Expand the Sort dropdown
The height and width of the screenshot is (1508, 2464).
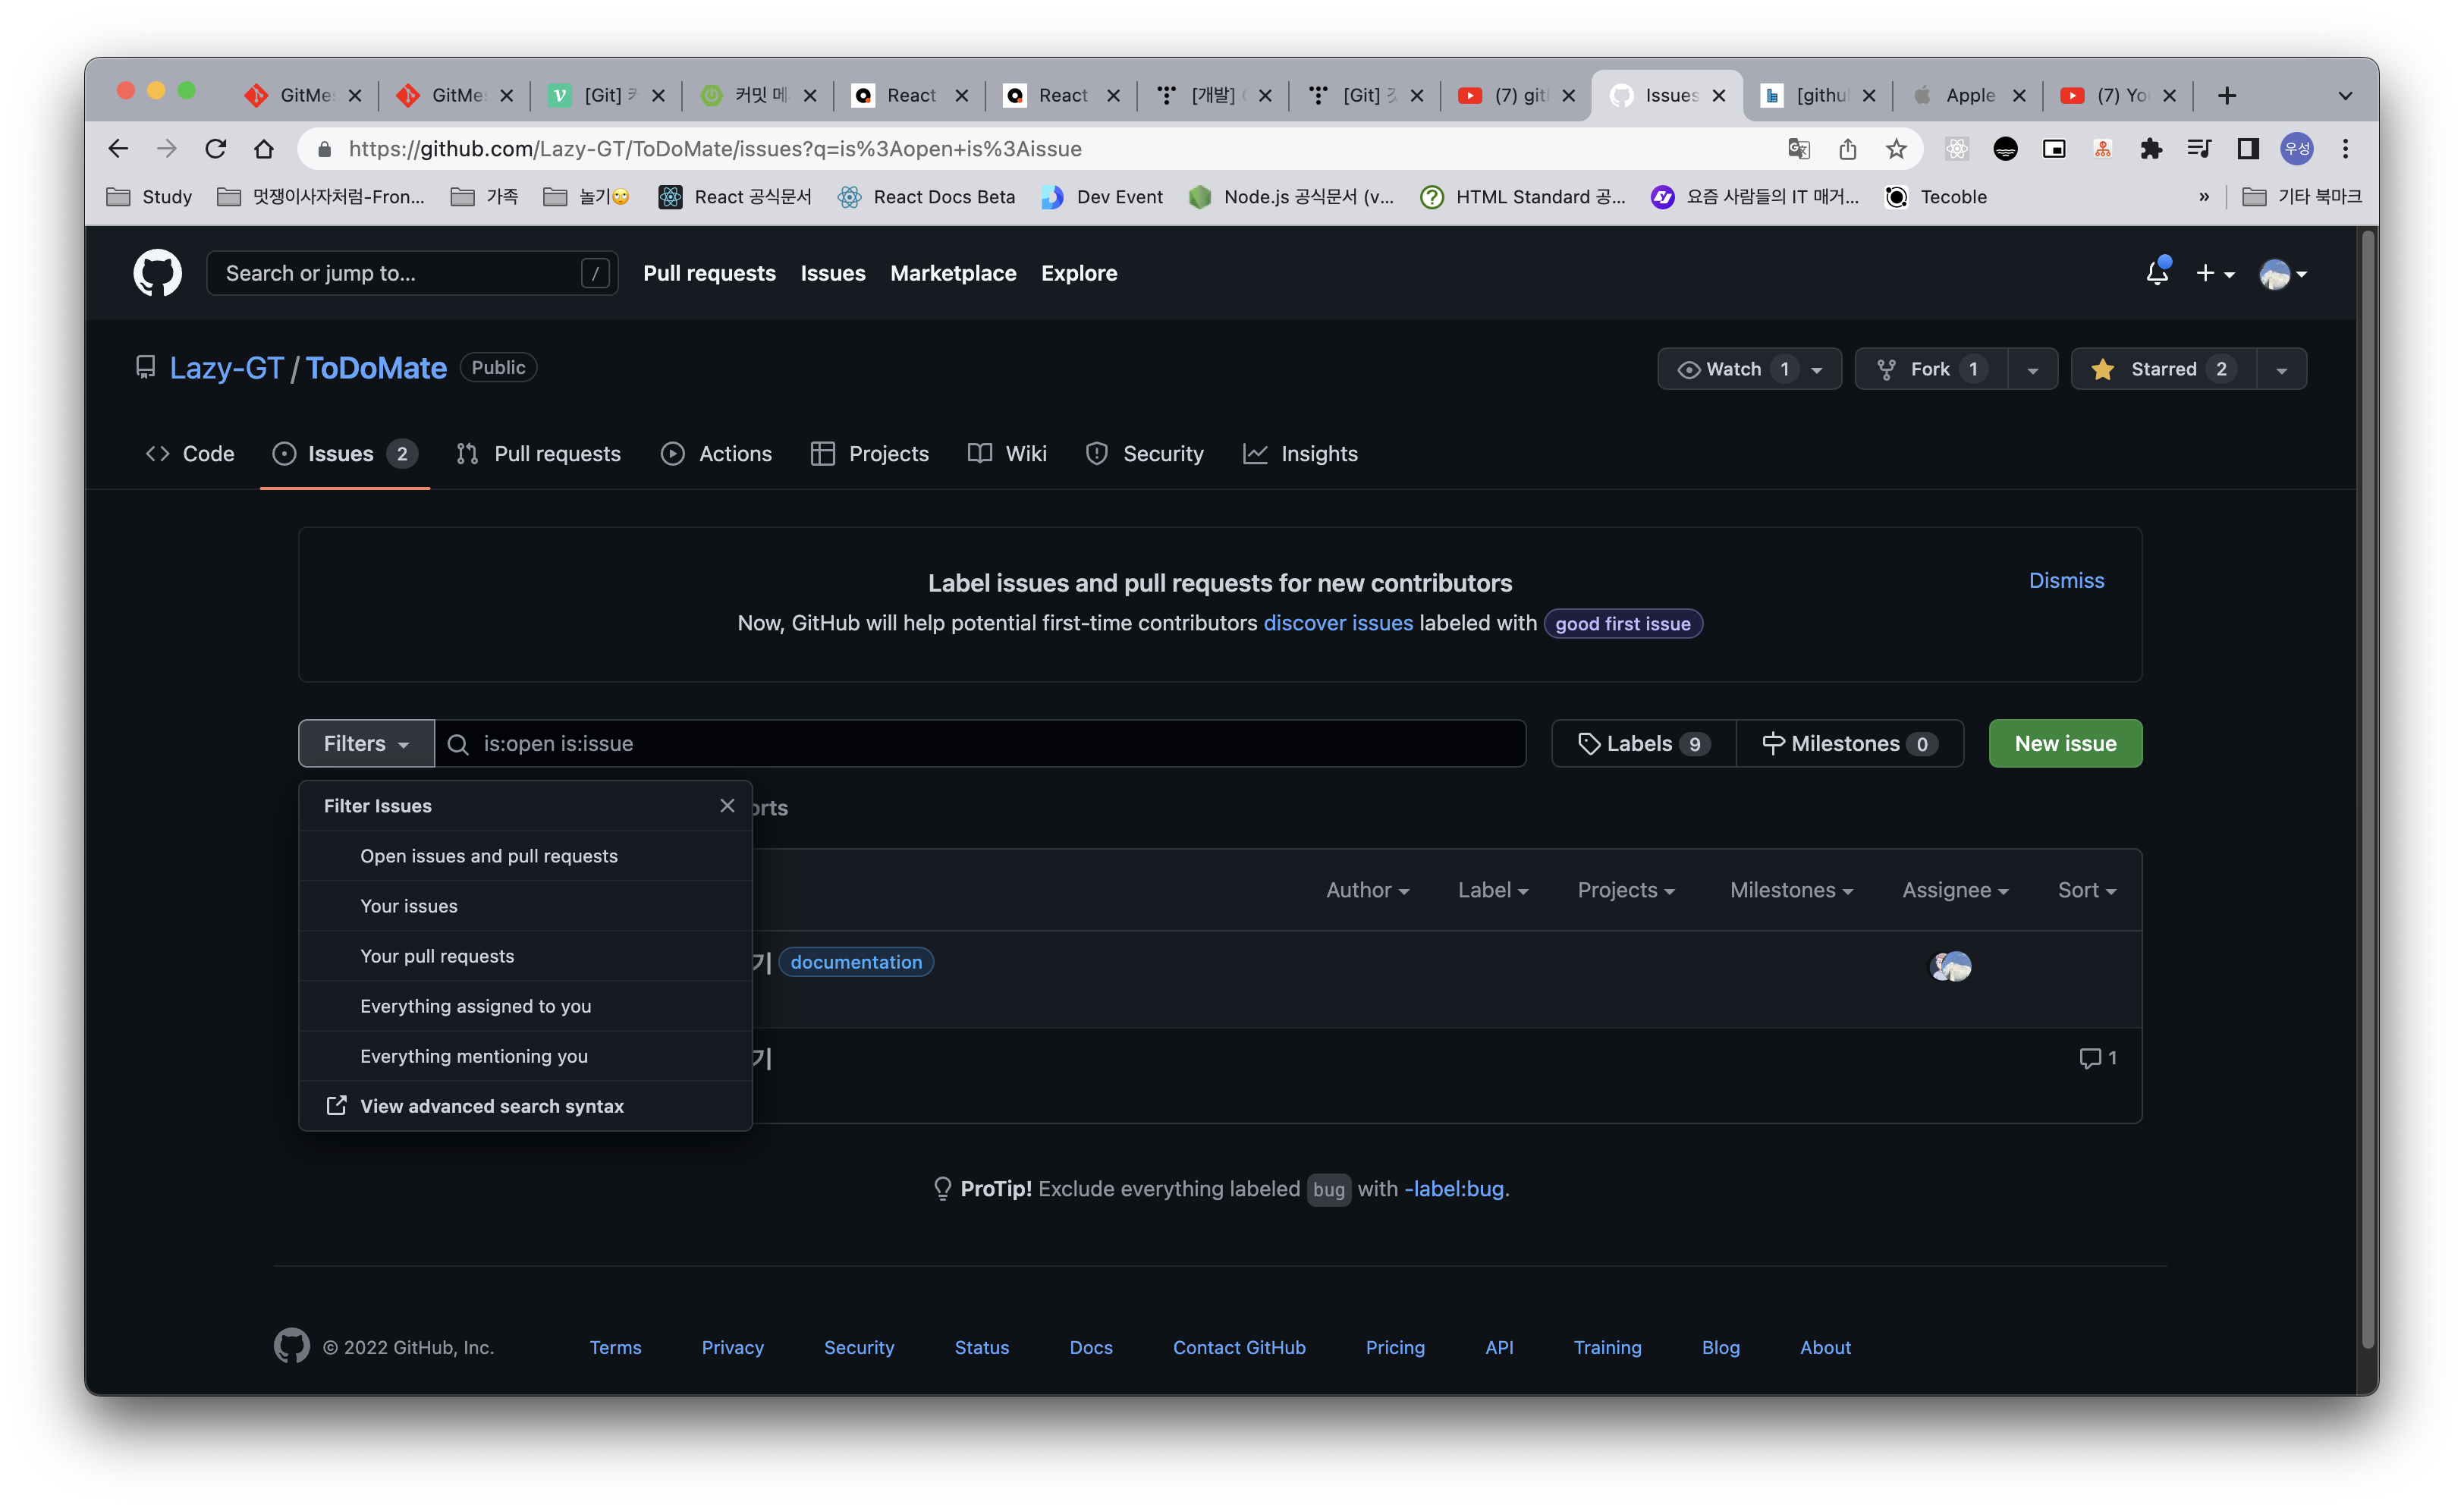click(2086, 889)
